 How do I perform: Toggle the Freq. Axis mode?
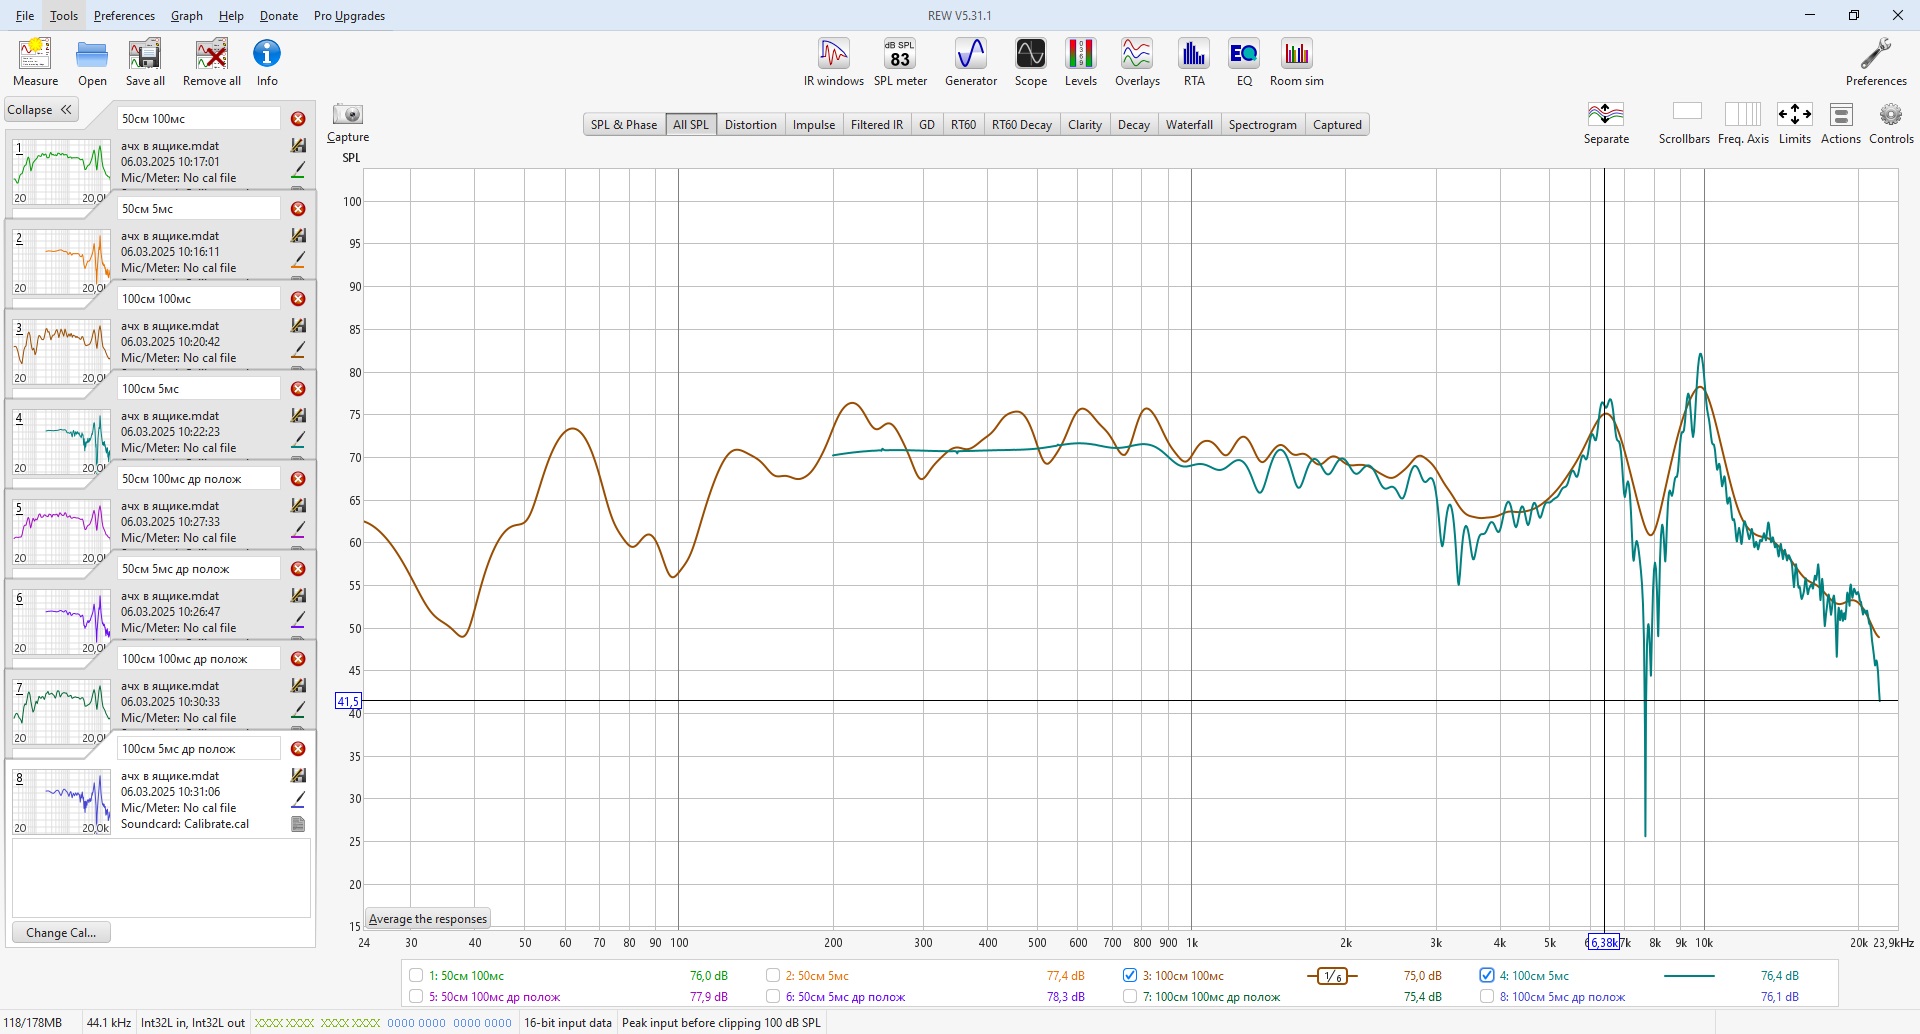[x=1743, y=124]
